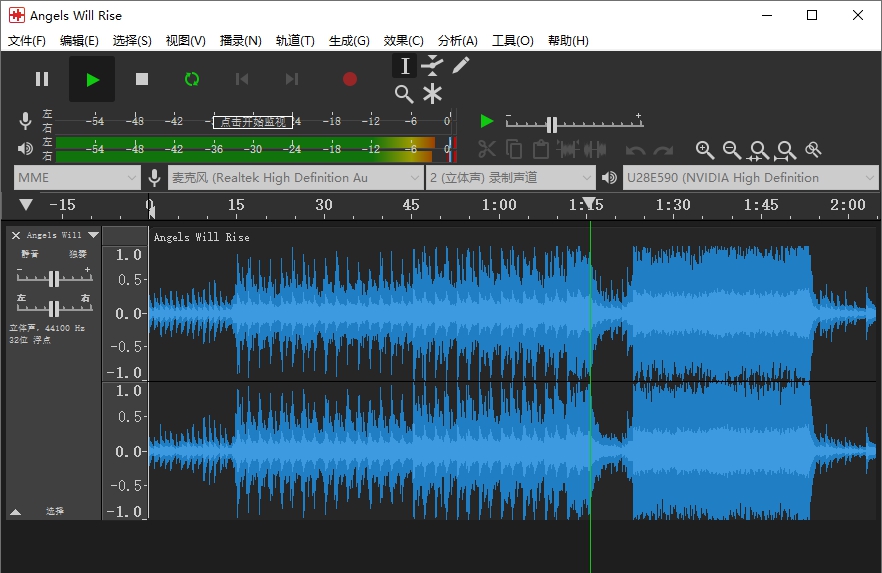The width and height of the screenshot is (882, 573).
Task: Open the MME audio host dropdown
Action: click(77, 178)
